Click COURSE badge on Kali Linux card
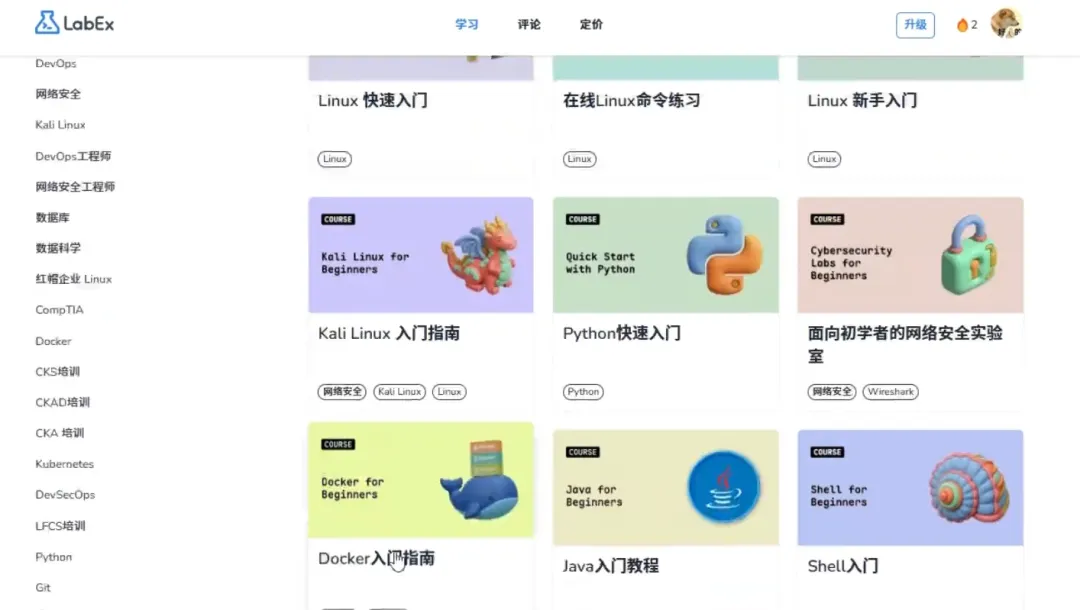 point(338,220)
